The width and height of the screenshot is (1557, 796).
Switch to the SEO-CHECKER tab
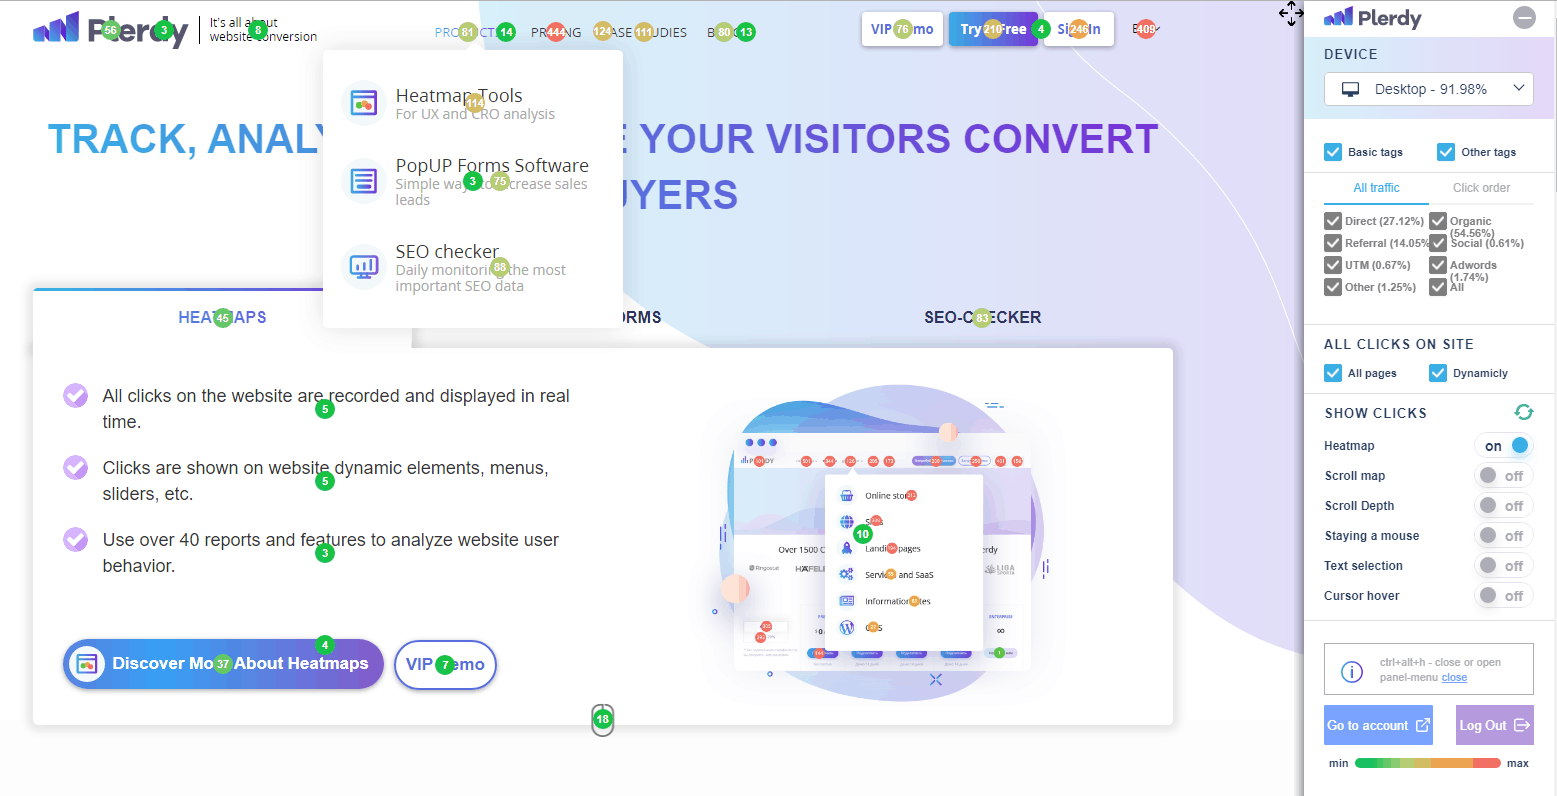(x=983, y=317)
